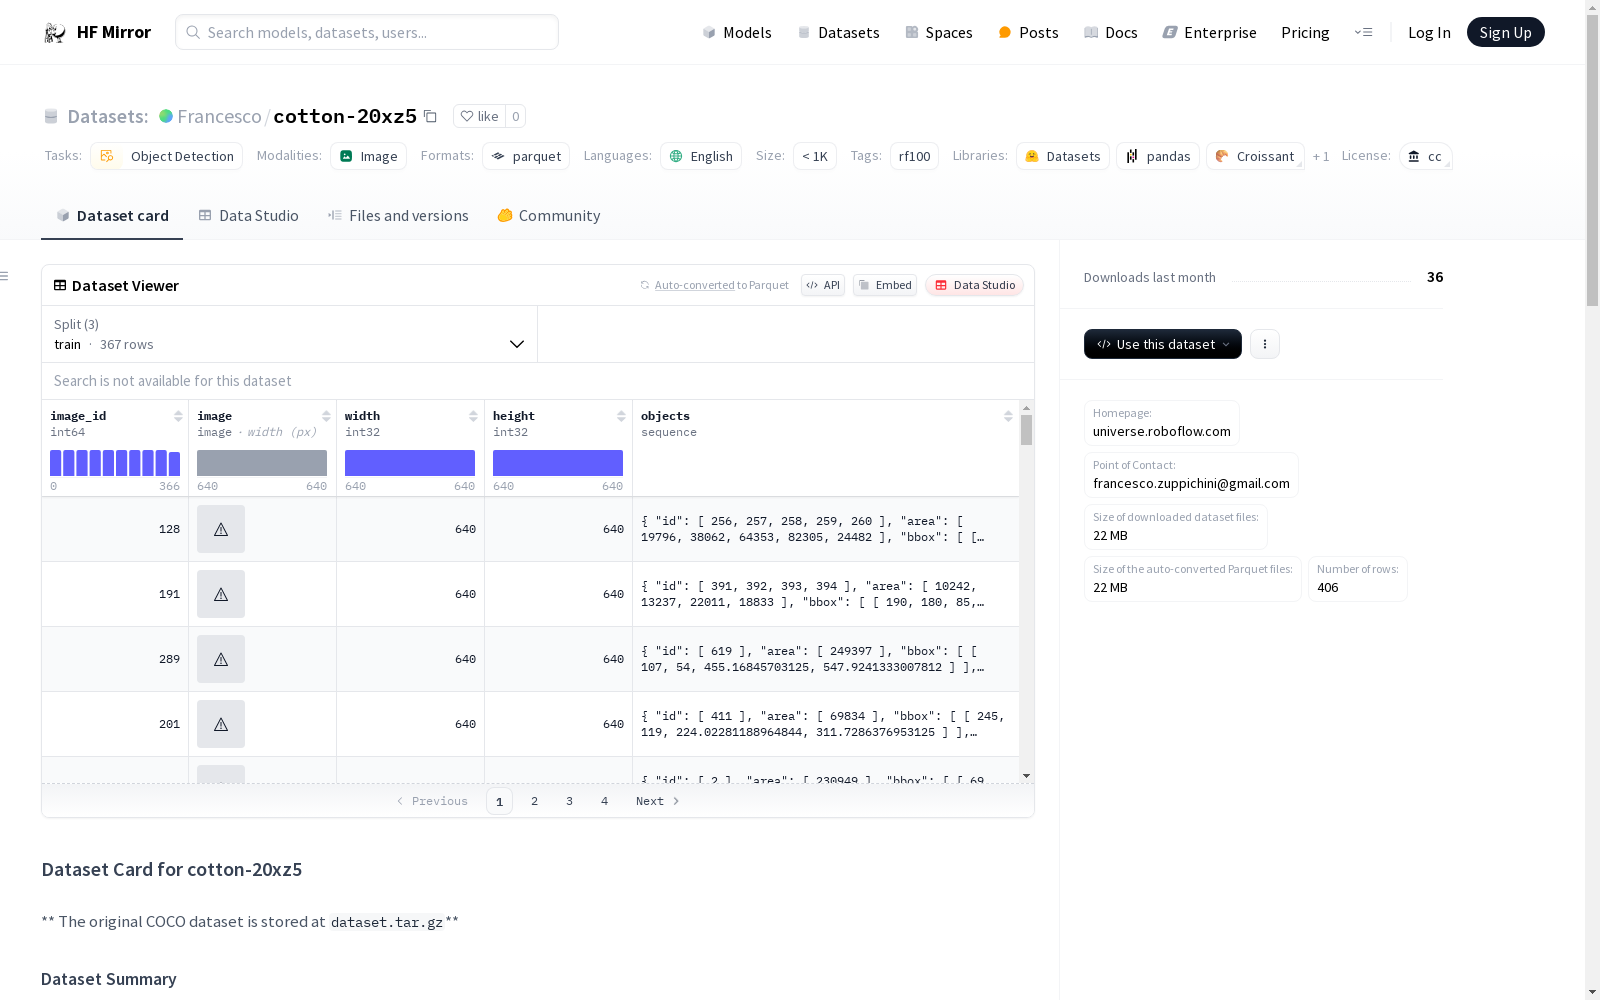Click the rf100 tag
Image resolution: width=1600 pixels, height=1000 pixels.
click(x=914, y=156)
